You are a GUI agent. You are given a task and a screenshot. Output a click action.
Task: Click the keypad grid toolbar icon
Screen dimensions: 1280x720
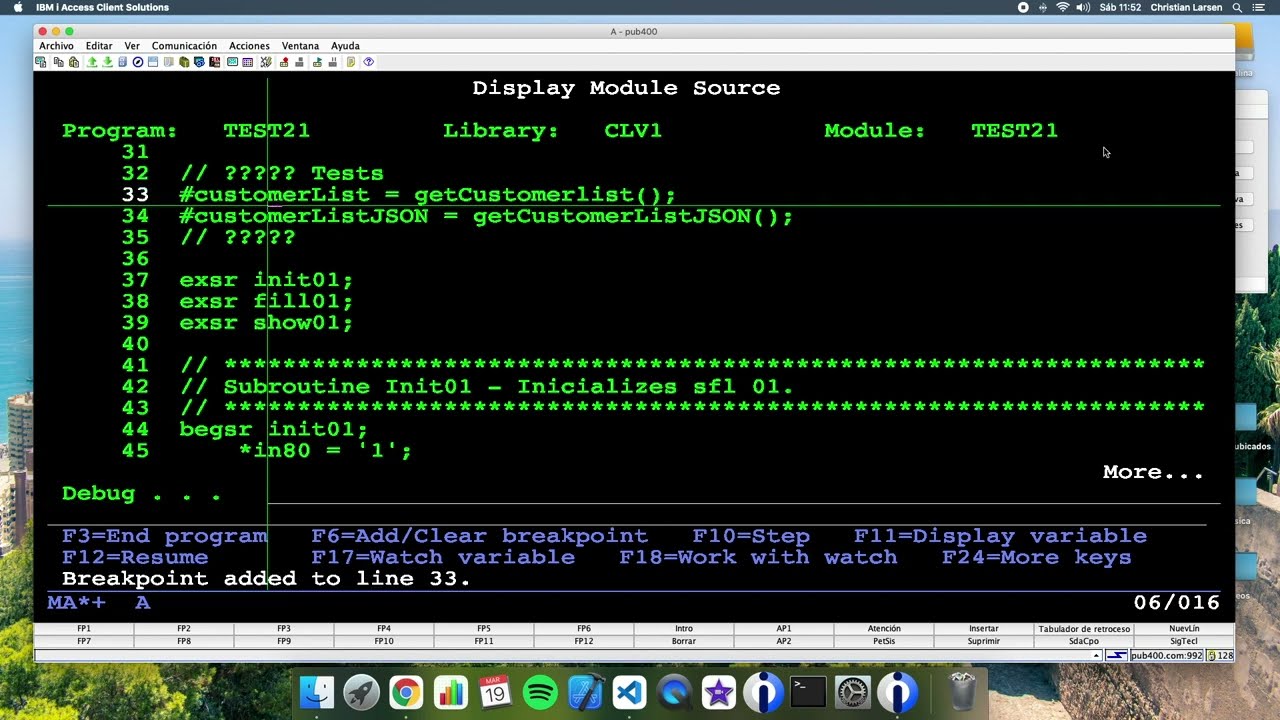247,62
